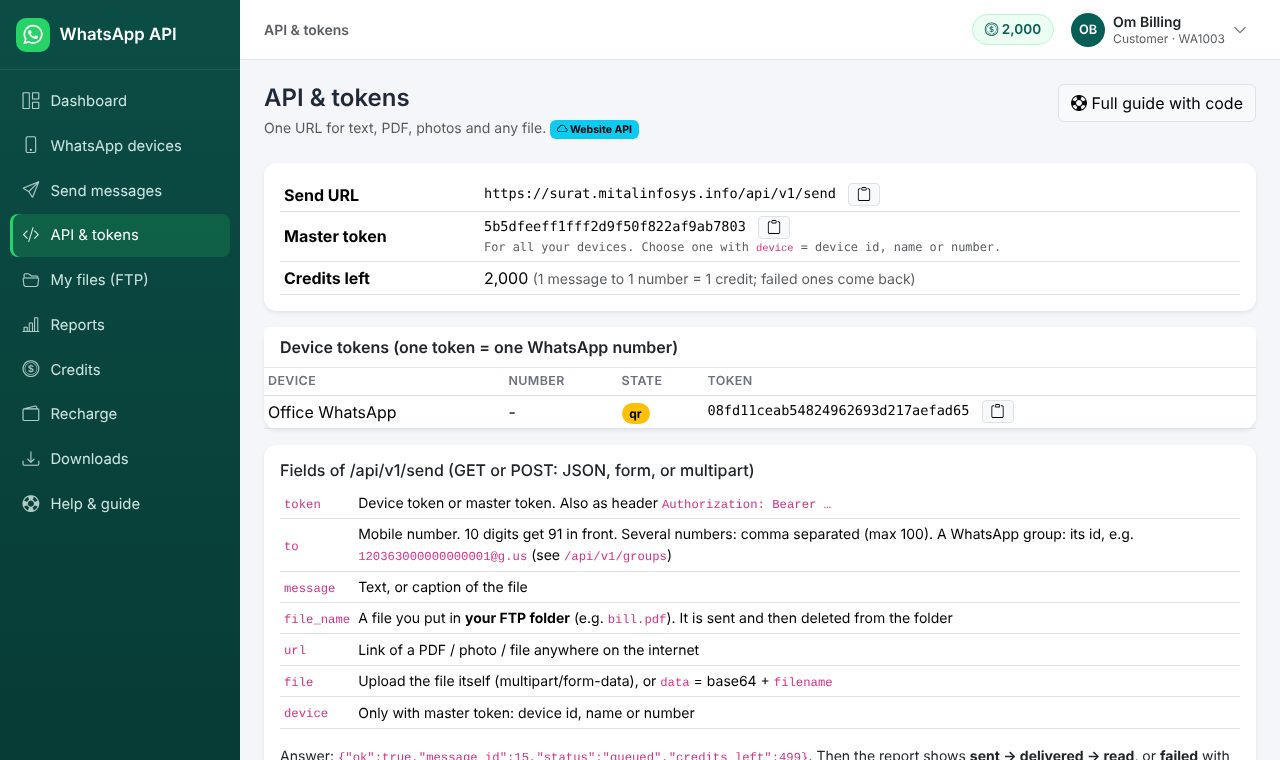The image size is (1280, 760).
Task: Click the WhatsApp API brand title
Action: click(118, 34)
